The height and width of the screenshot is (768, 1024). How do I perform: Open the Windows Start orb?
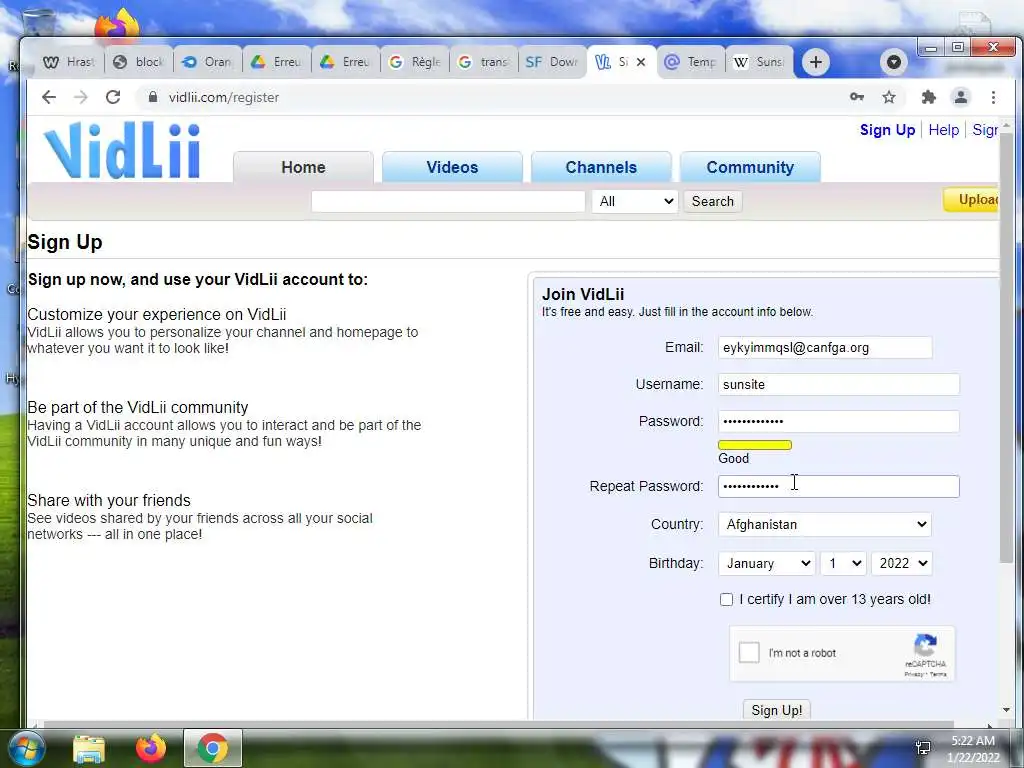26,748
